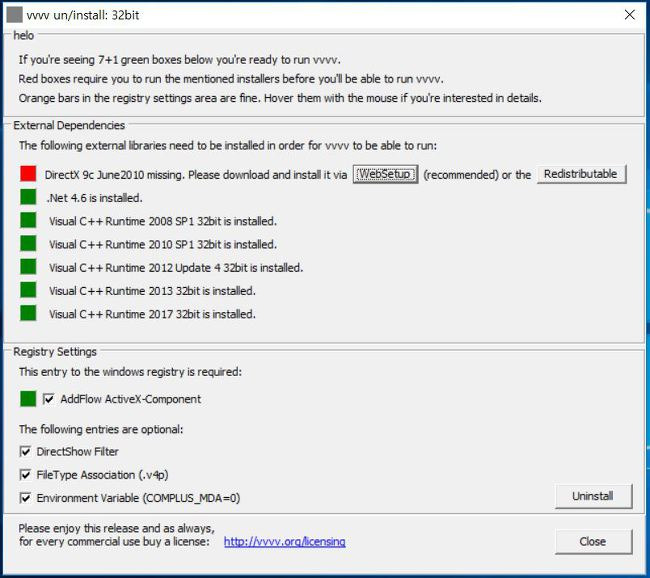Click 'Orange bars in the registry settings' line
Image resolution: width=650 pixels, height=578 pixels.
[x=280, y=98]
